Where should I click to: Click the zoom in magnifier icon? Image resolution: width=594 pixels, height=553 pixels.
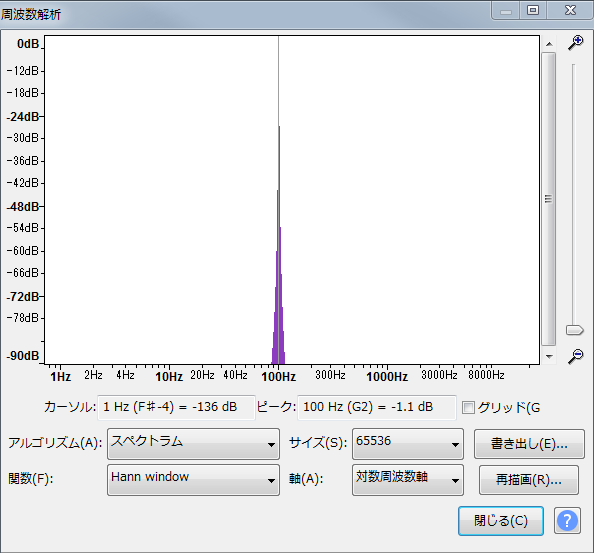coord(575,42)
